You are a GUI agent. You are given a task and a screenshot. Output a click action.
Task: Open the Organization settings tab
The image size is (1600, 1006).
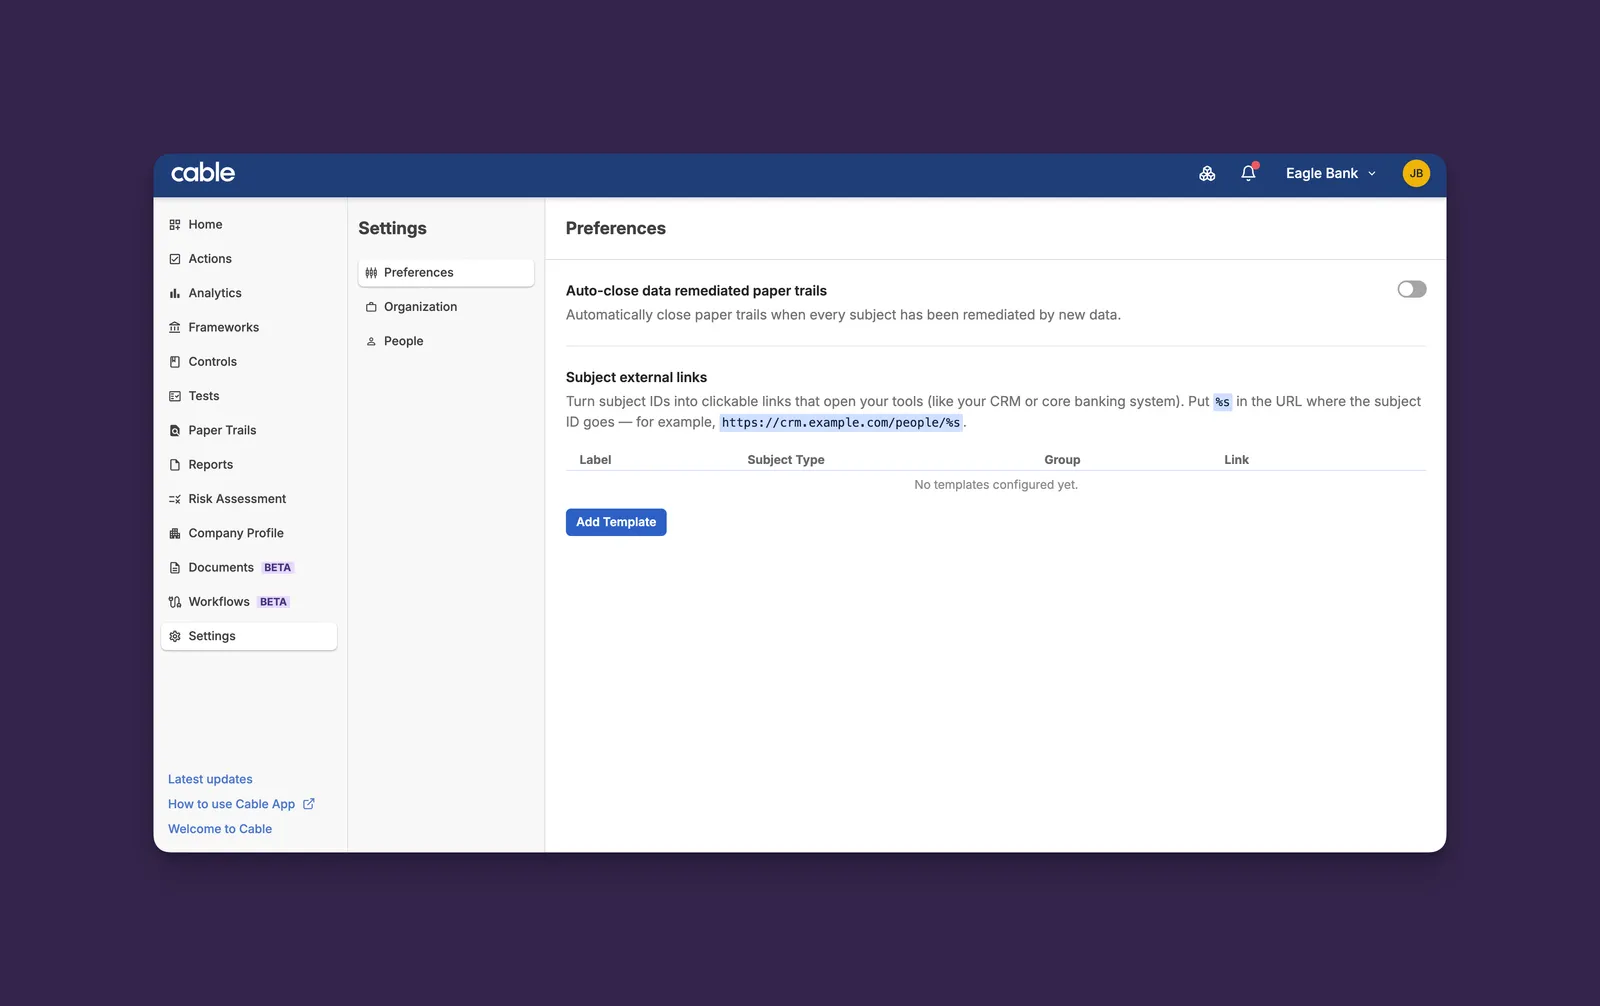pyautogui.click(x=446, y=307)
